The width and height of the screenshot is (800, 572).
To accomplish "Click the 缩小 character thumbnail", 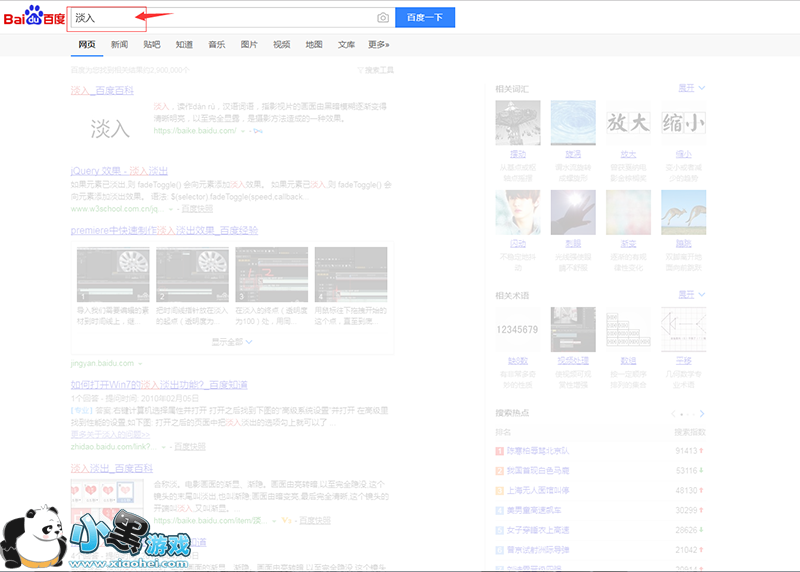I will pos(684,122).
